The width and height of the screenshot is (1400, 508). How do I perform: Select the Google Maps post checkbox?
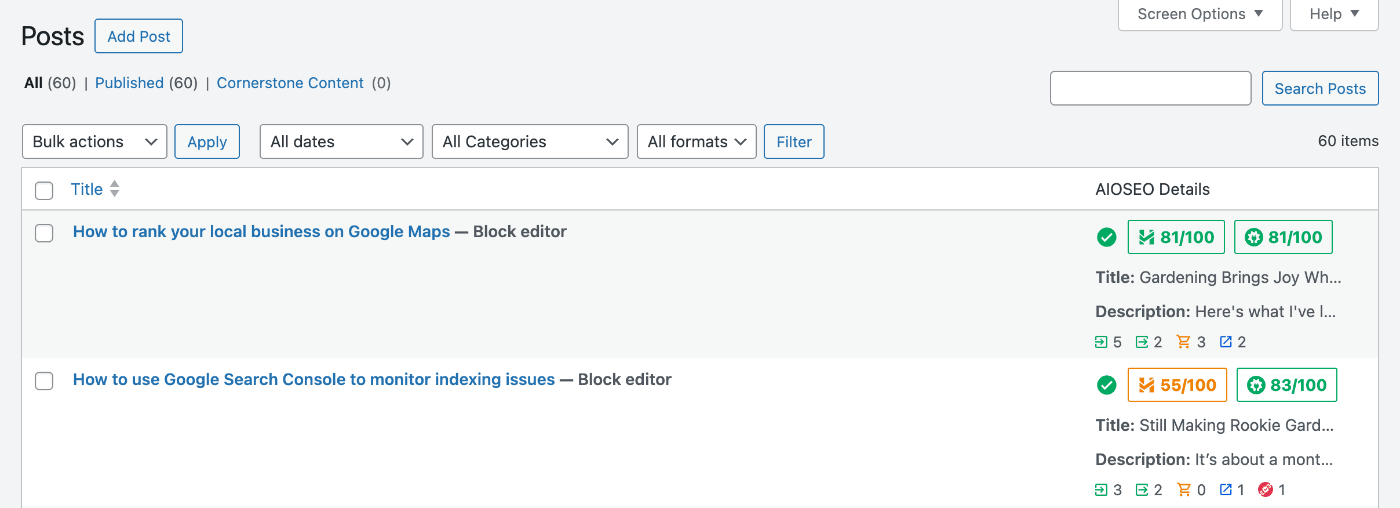(x=44, y=233)
